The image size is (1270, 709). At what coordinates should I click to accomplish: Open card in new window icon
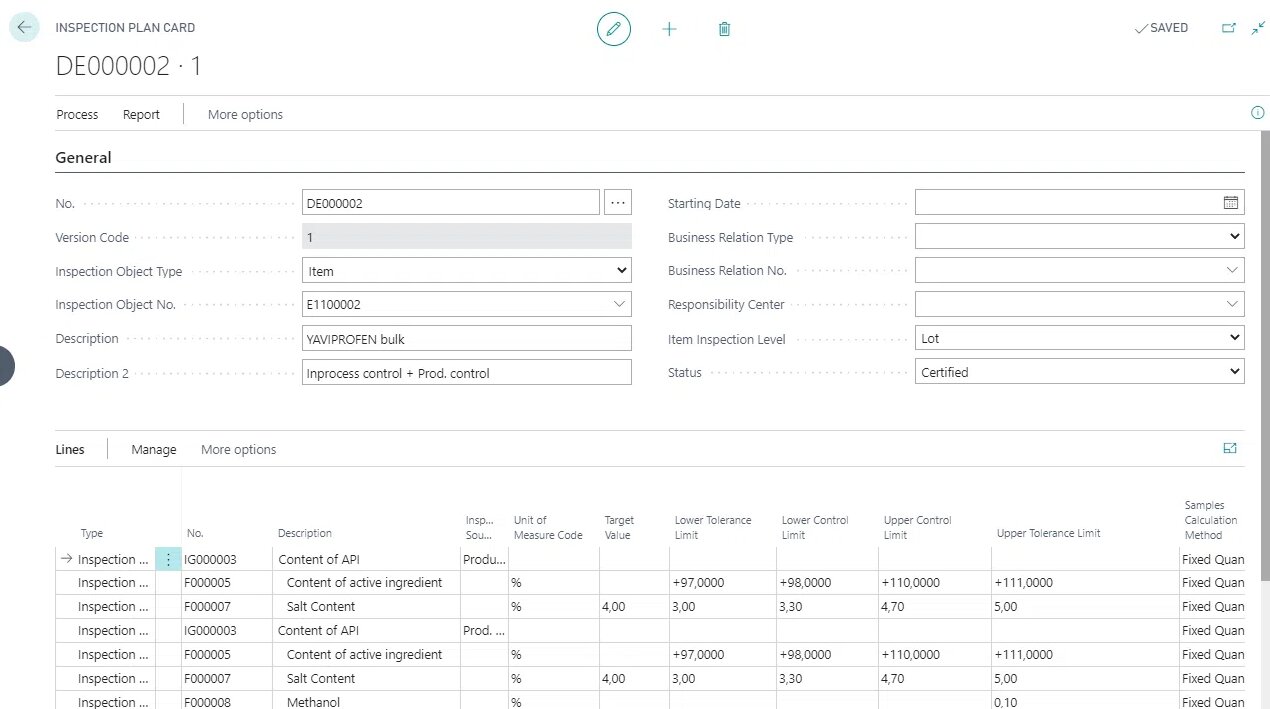coord(1229,28)
